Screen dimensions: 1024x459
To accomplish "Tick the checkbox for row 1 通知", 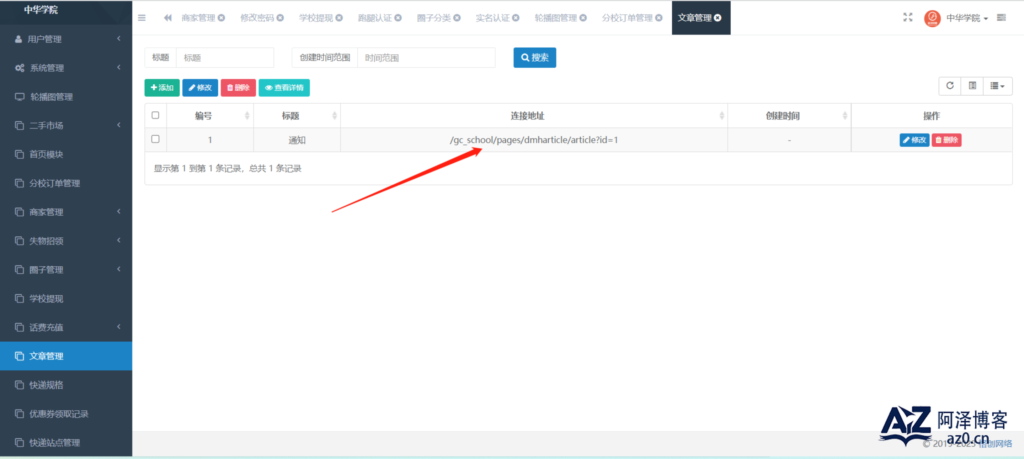I will click(155, 139).
